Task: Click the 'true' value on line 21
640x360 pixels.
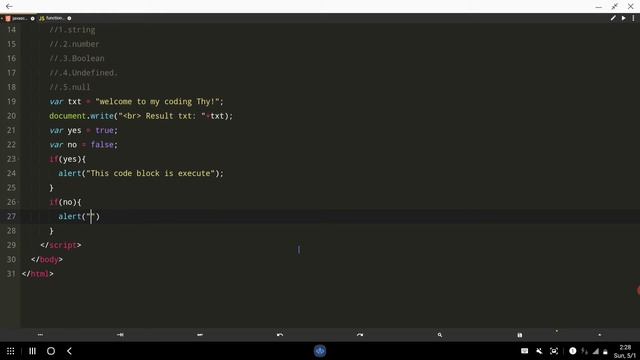Action: 104,130
